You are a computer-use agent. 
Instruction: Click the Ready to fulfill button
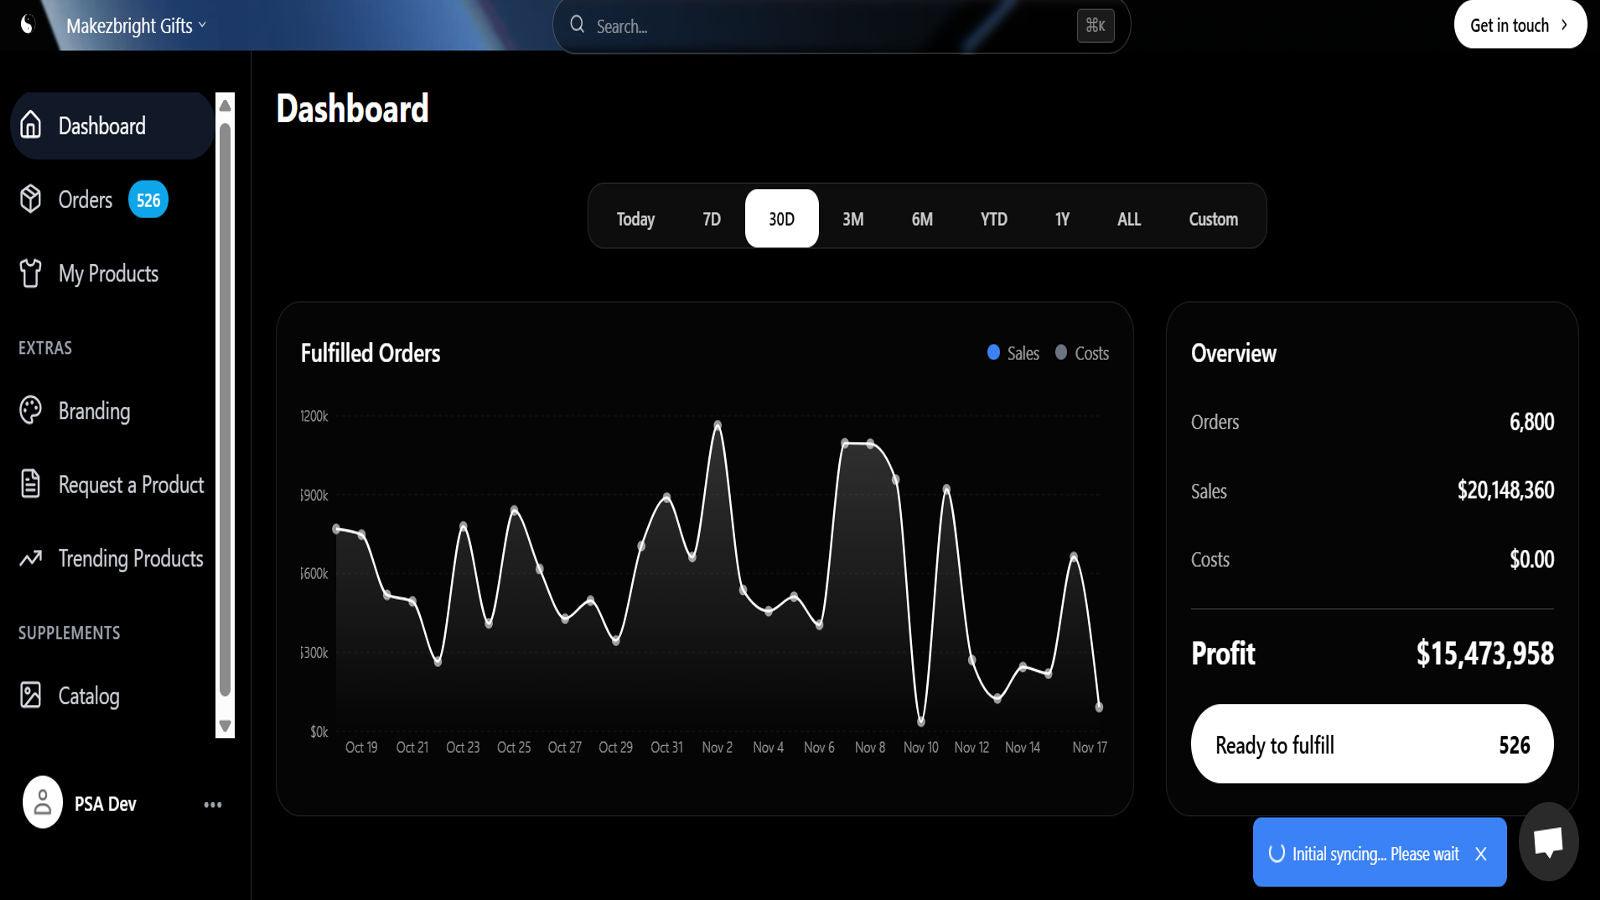tap(1371, 745)
